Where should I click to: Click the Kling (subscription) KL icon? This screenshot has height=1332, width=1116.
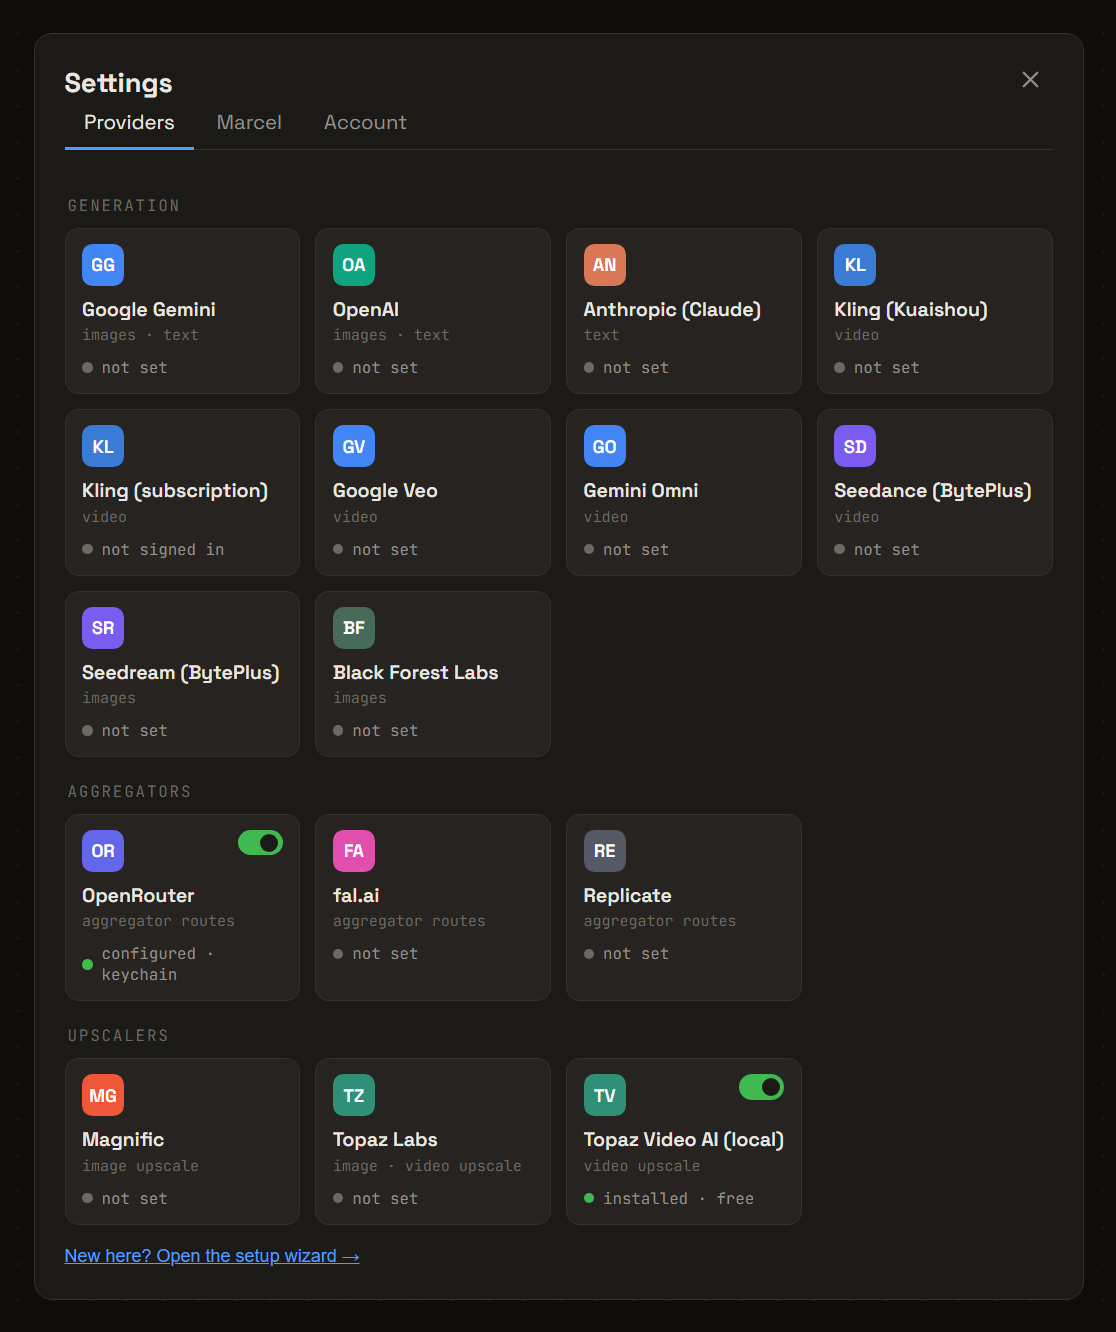tap(103, 446)
